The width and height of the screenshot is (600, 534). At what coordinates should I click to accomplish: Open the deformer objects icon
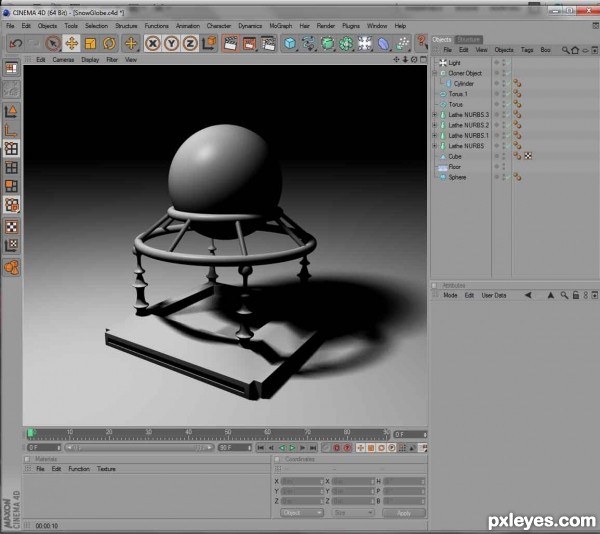[x=383, y=44]
